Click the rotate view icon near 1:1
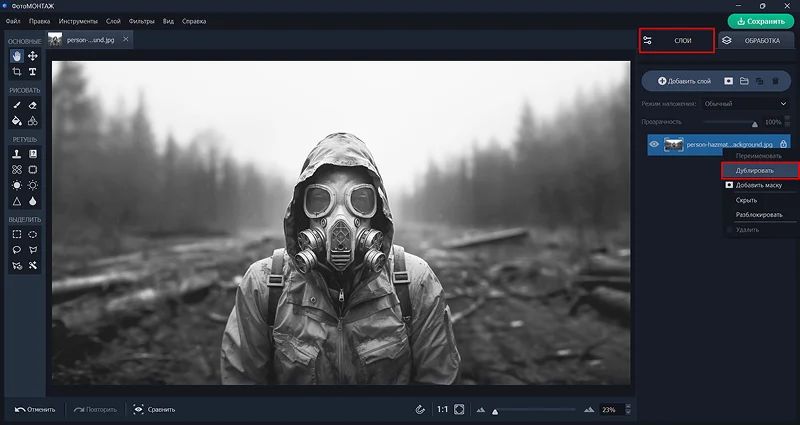 point(420,409)
